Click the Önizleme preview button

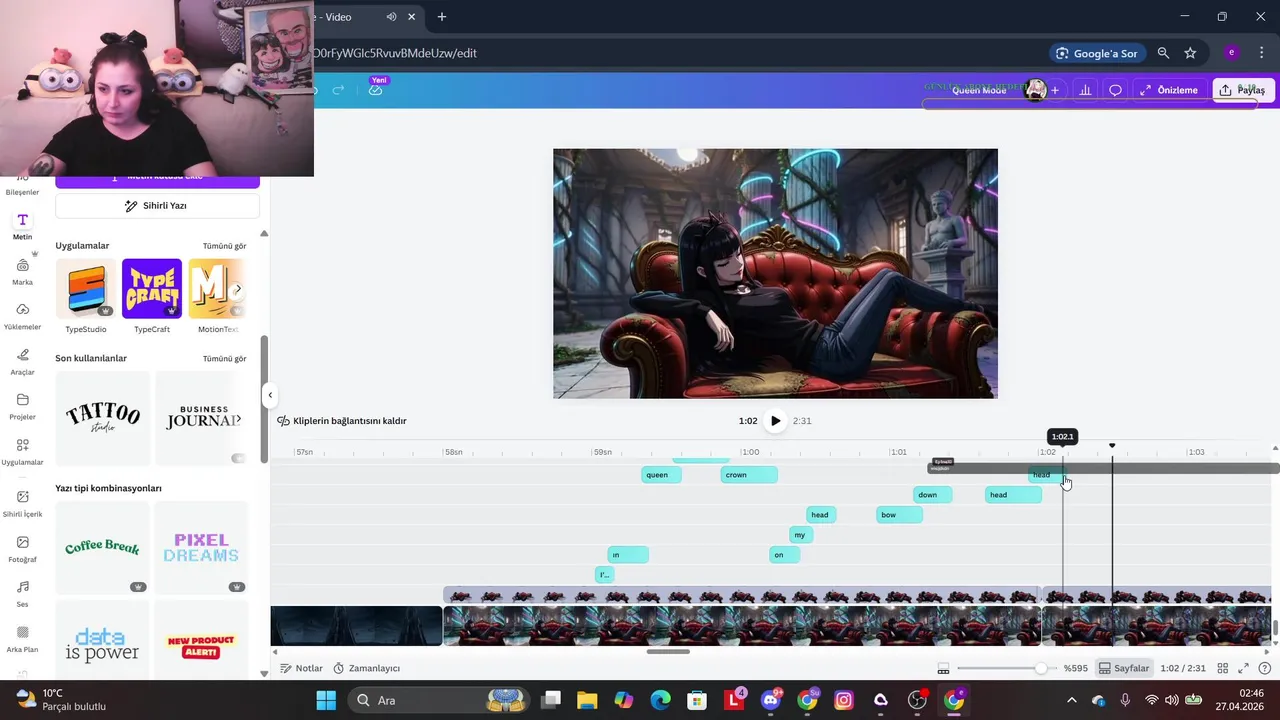(x=1168, y=90)
